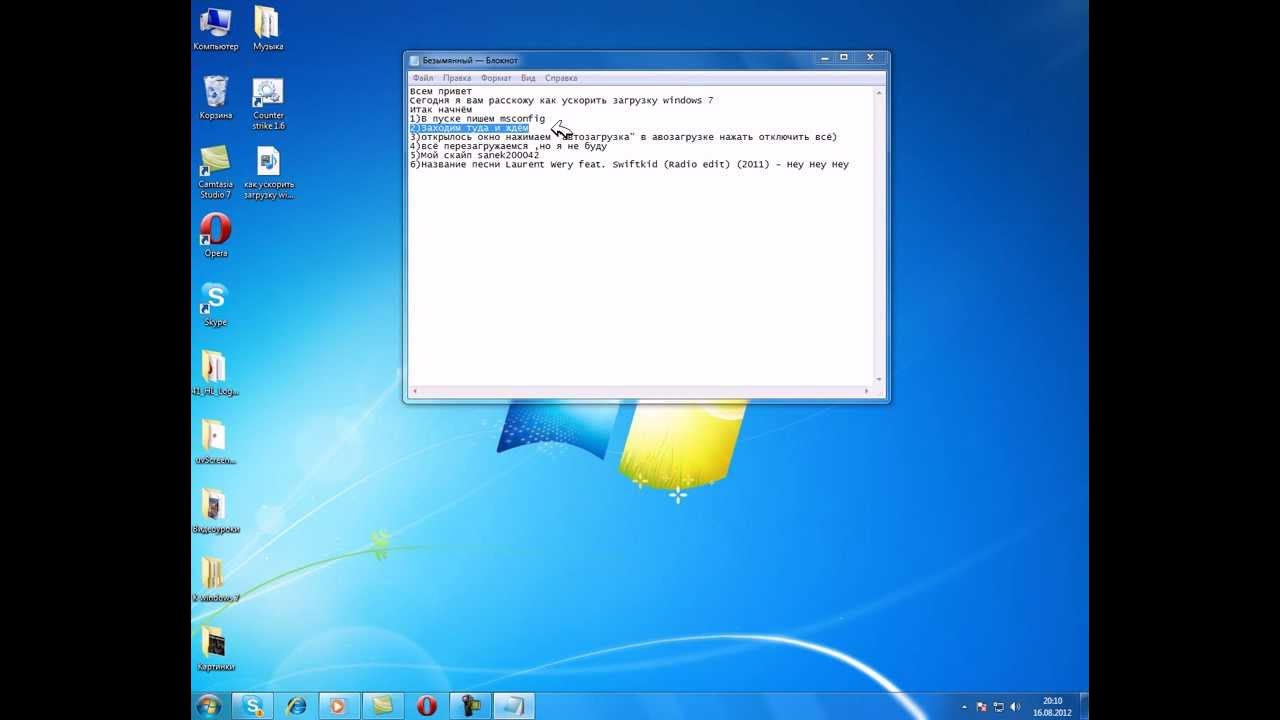The height and width of the screenshot is (720, 1280).
Task: Open the Справка menu in Notepad
Action: point(561,78)
